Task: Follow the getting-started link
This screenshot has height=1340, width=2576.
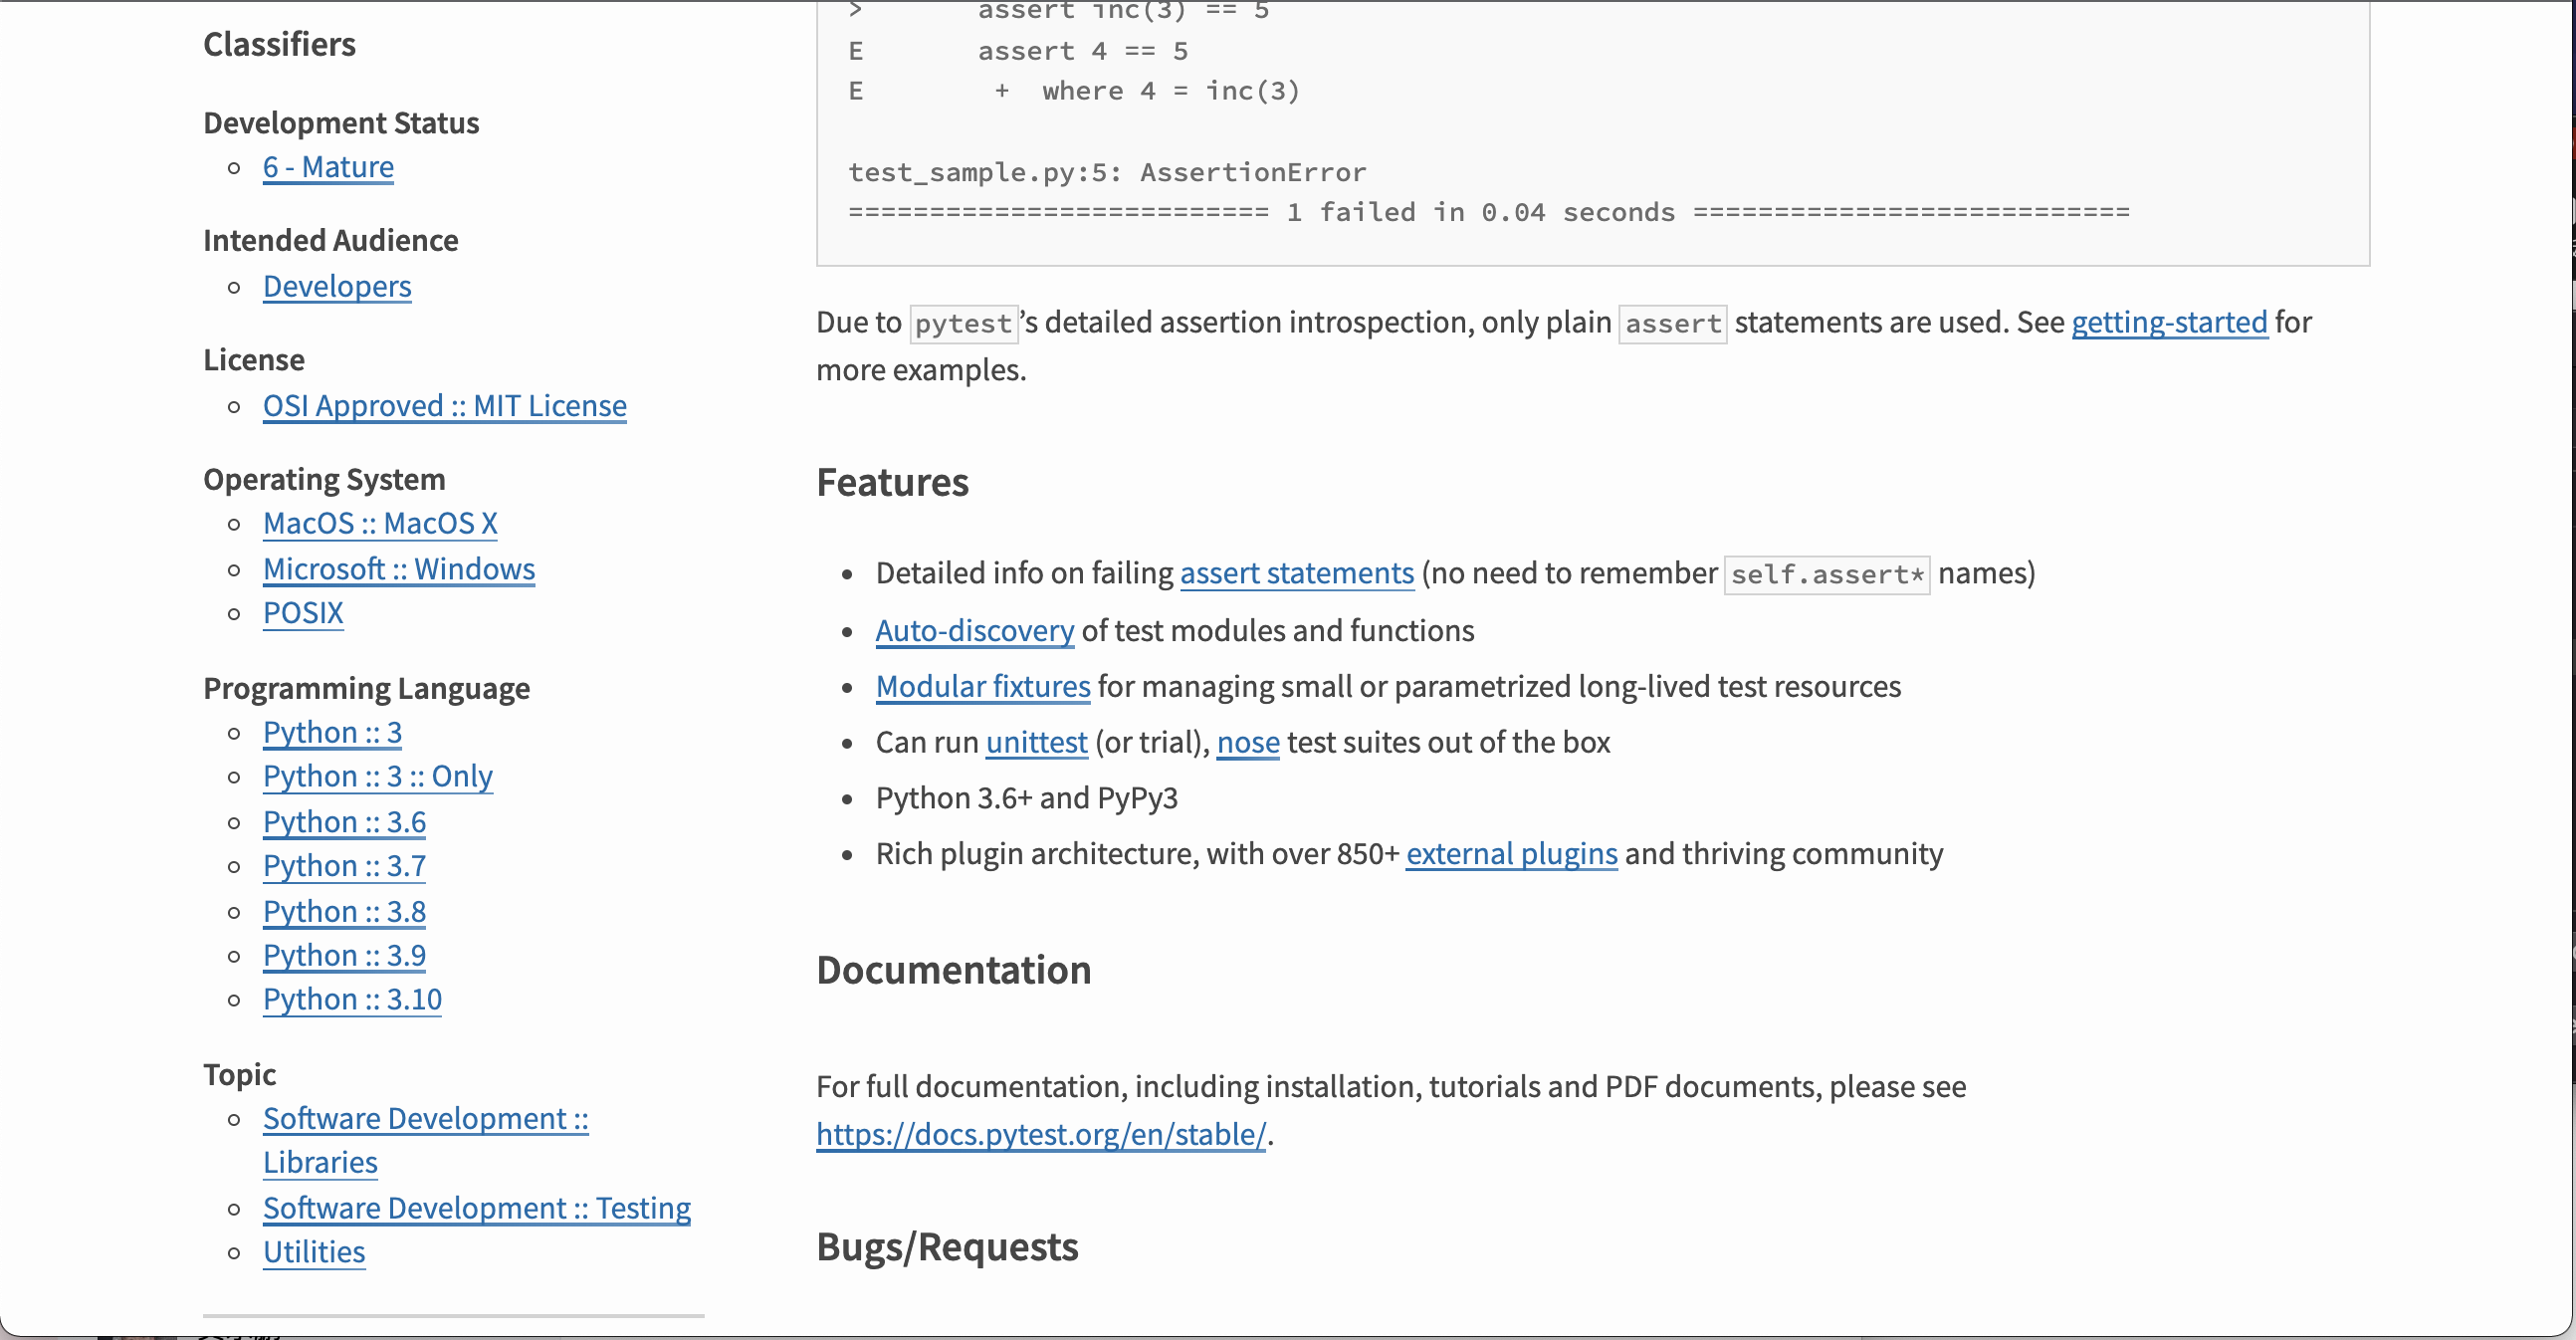Action: click(2168, 322)
